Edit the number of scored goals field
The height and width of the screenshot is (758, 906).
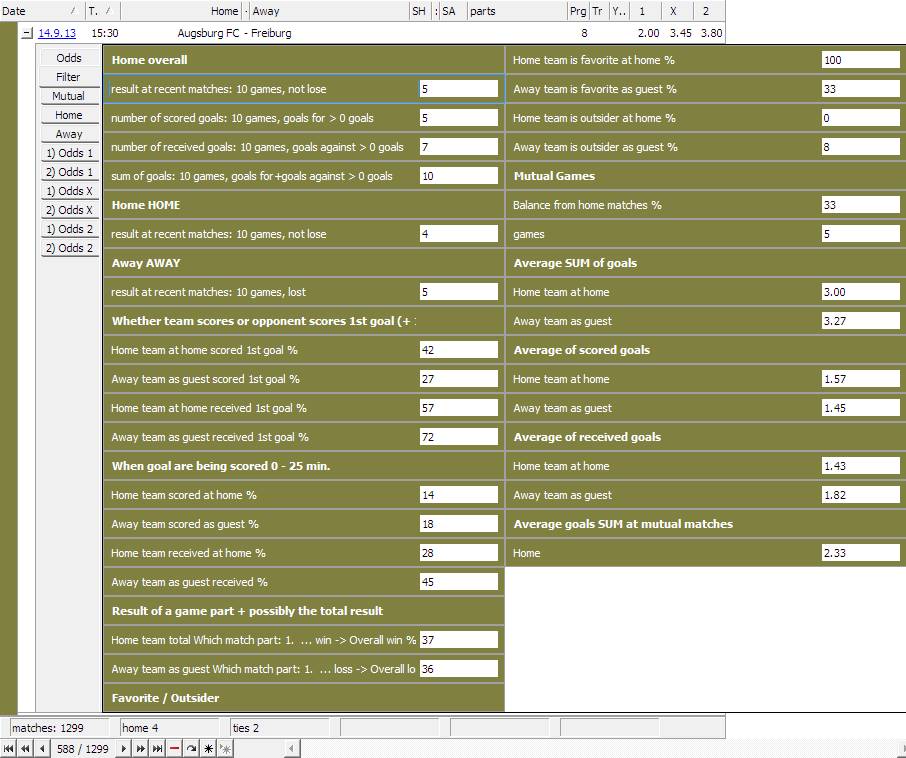click(459, 118)
